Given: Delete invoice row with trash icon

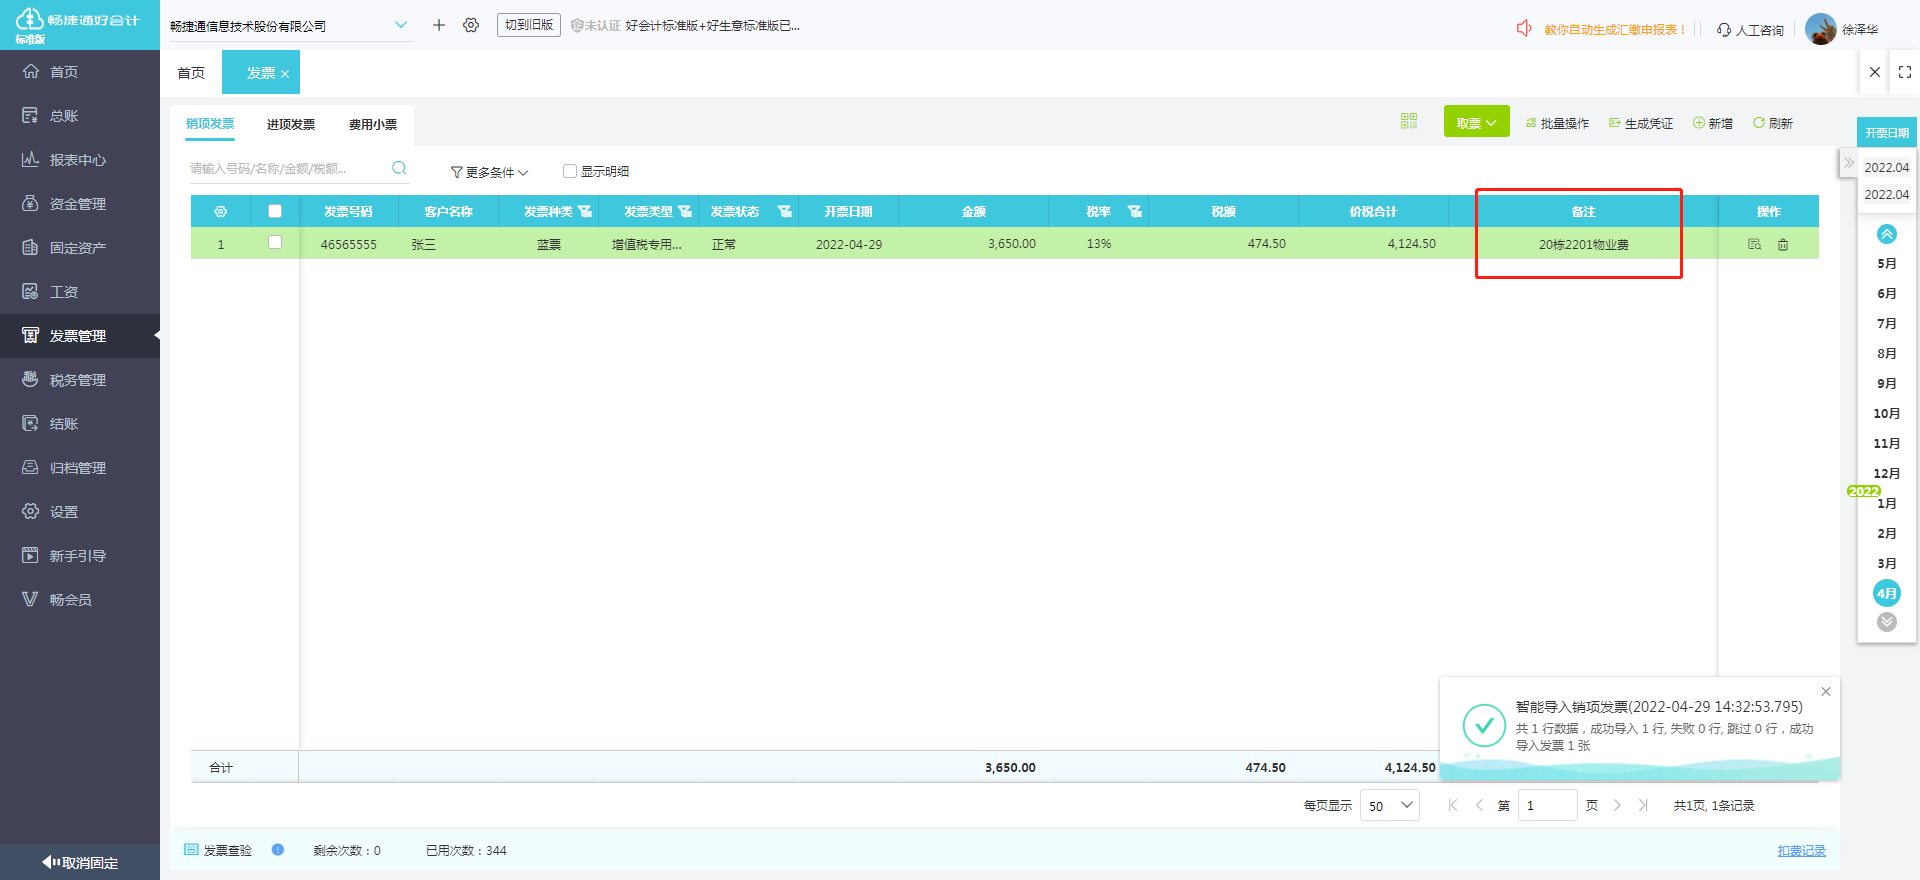Looking at the screenshot, I should click(1783, 244).
